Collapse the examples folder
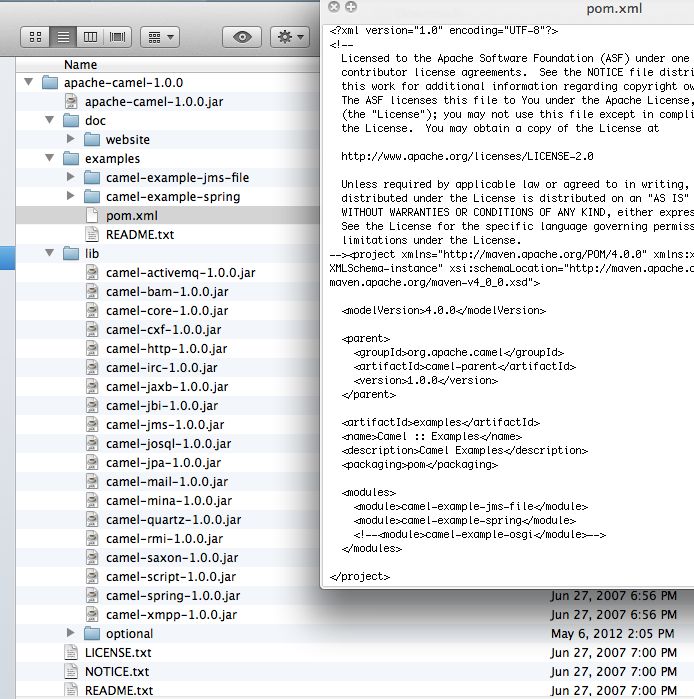This screenshot has height=699, width=694. coord(50,158)
